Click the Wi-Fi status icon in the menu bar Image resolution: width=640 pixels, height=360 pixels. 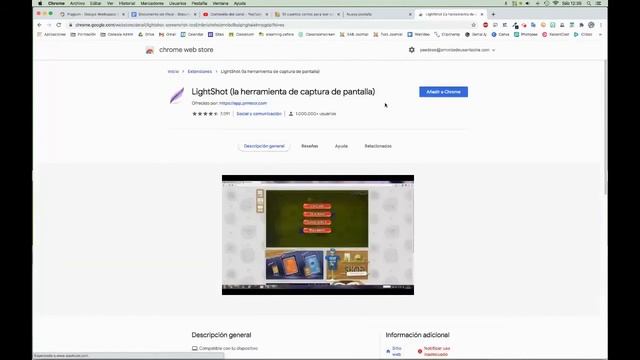point(556,3)
